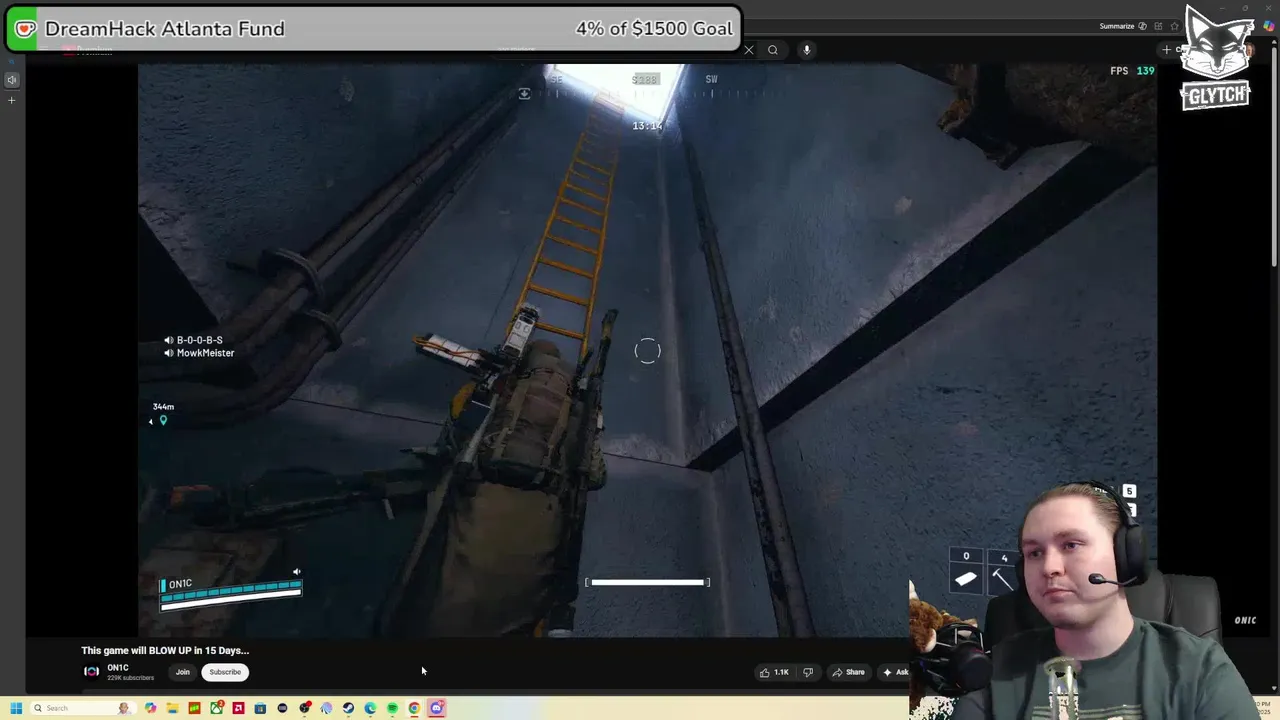Open the Copilot icon in browser toolbar

[1269, 26]
